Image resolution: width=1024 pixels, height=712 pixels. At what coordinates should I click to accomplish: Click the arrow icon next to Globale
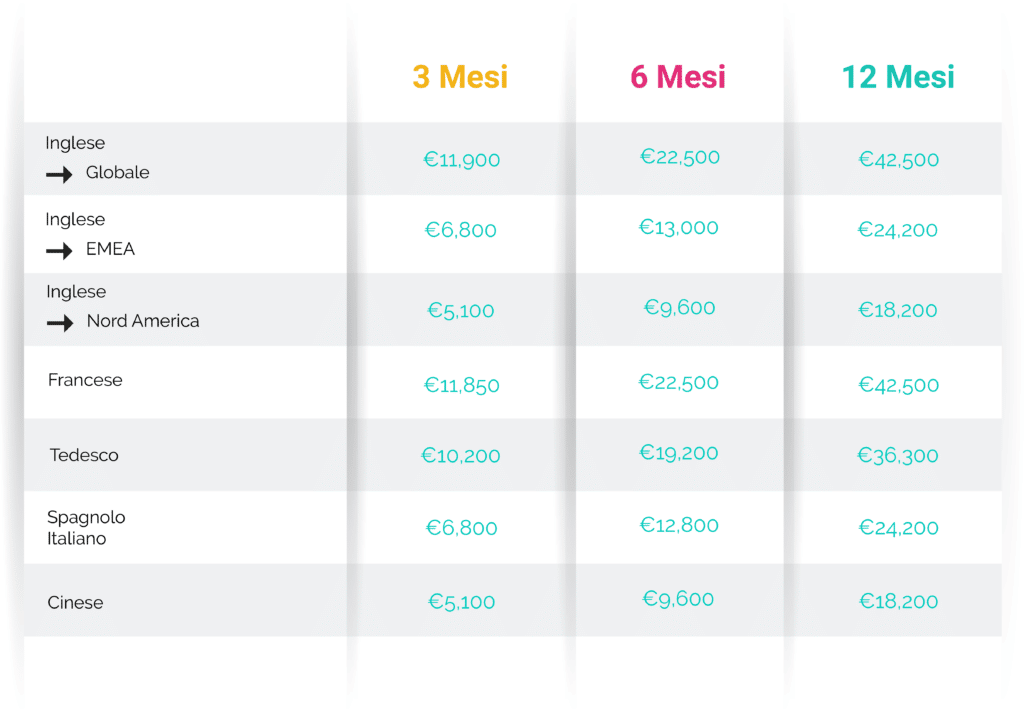click(59, 174)
